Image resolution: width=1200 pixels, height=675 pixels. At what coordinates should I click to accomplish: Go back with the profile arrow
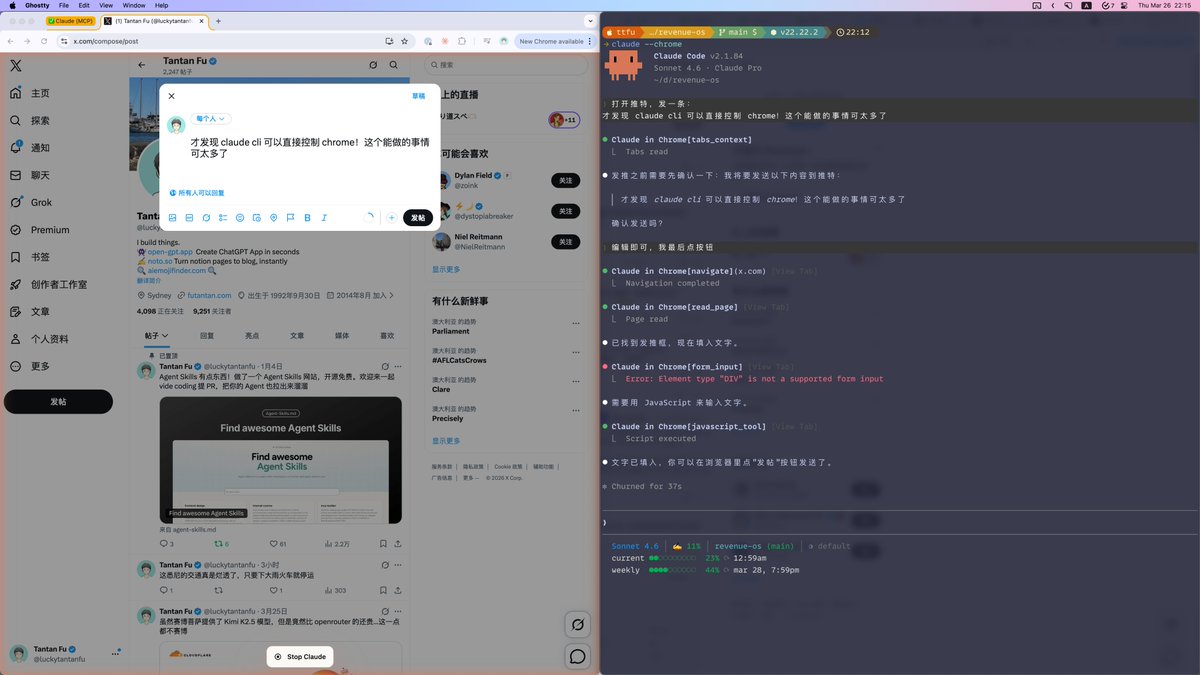(x=142, y=65)
